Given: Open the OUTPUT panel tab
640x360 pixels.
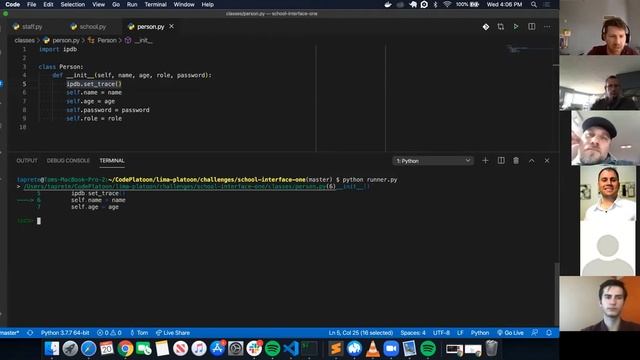Looking at the screenshot, I should click(27, 161).
